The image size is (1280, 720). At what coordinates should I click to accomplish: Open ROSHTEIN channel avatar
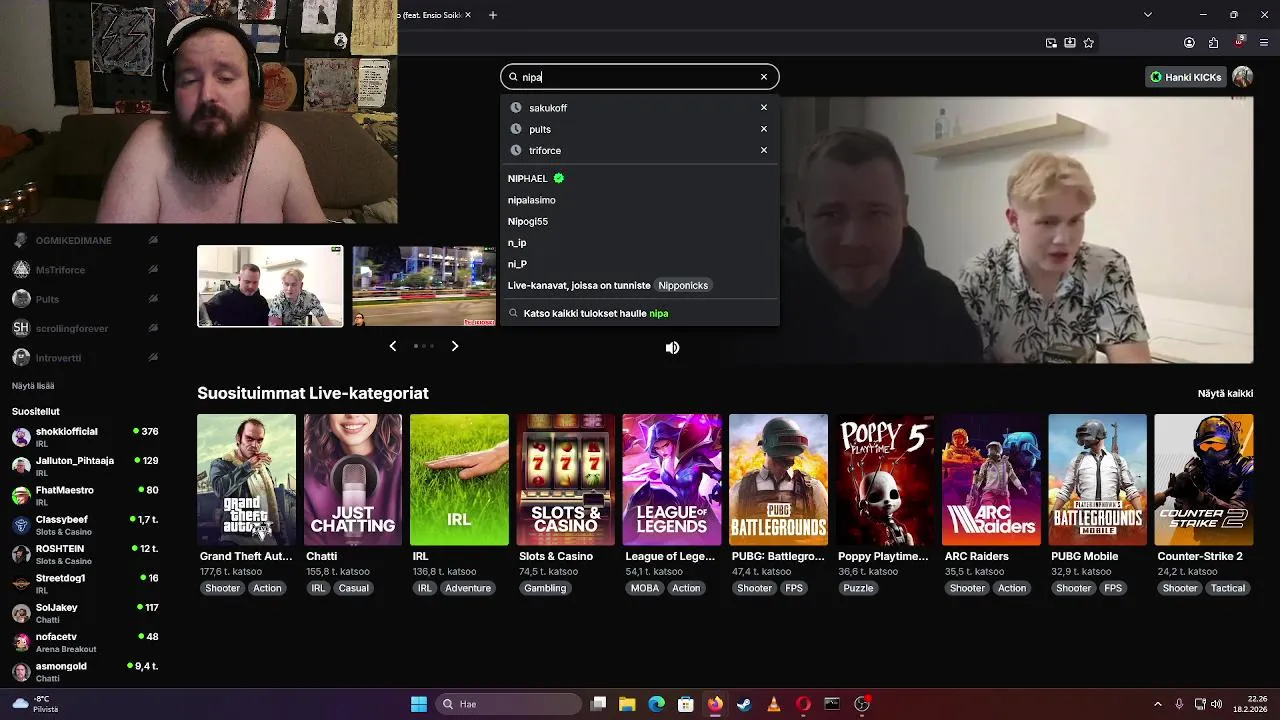tap(21, 554)
